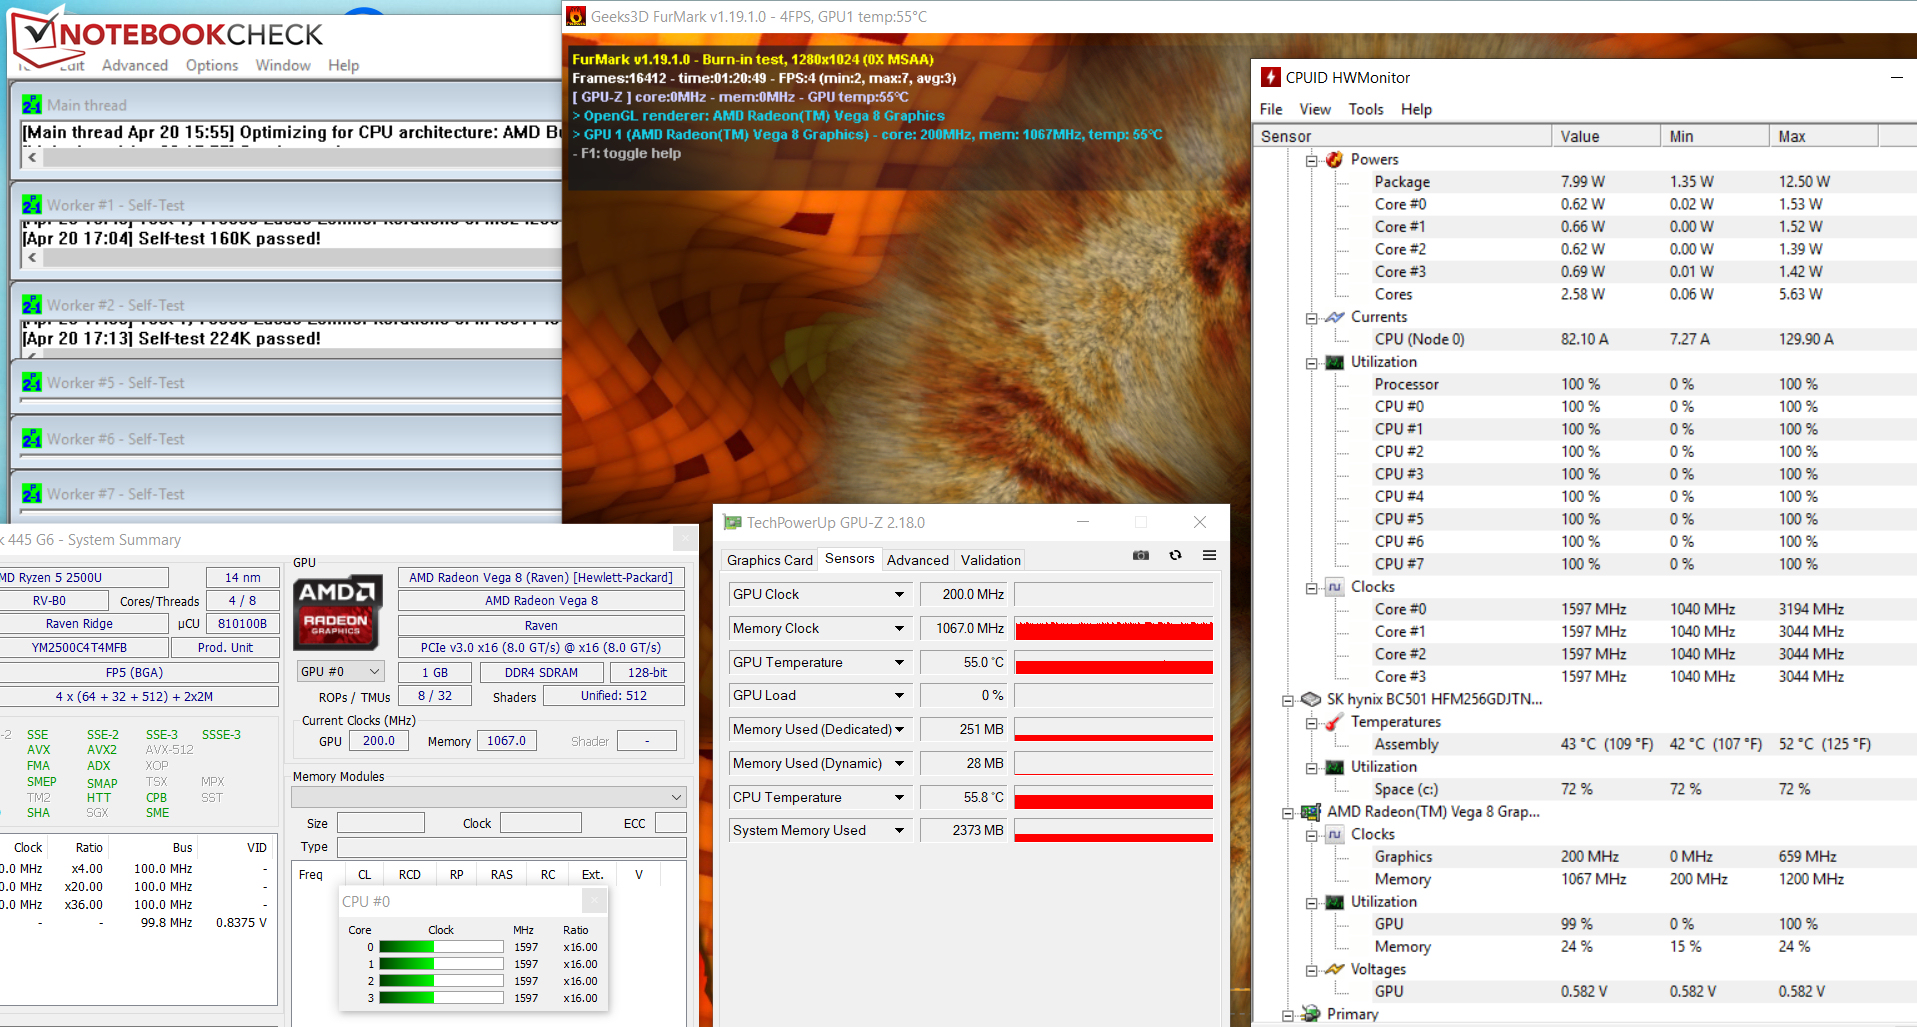The height and width of the screenshot is (1027, 1917).
Task: Click the Temperatures thermometer icon
Action: 1334,722
